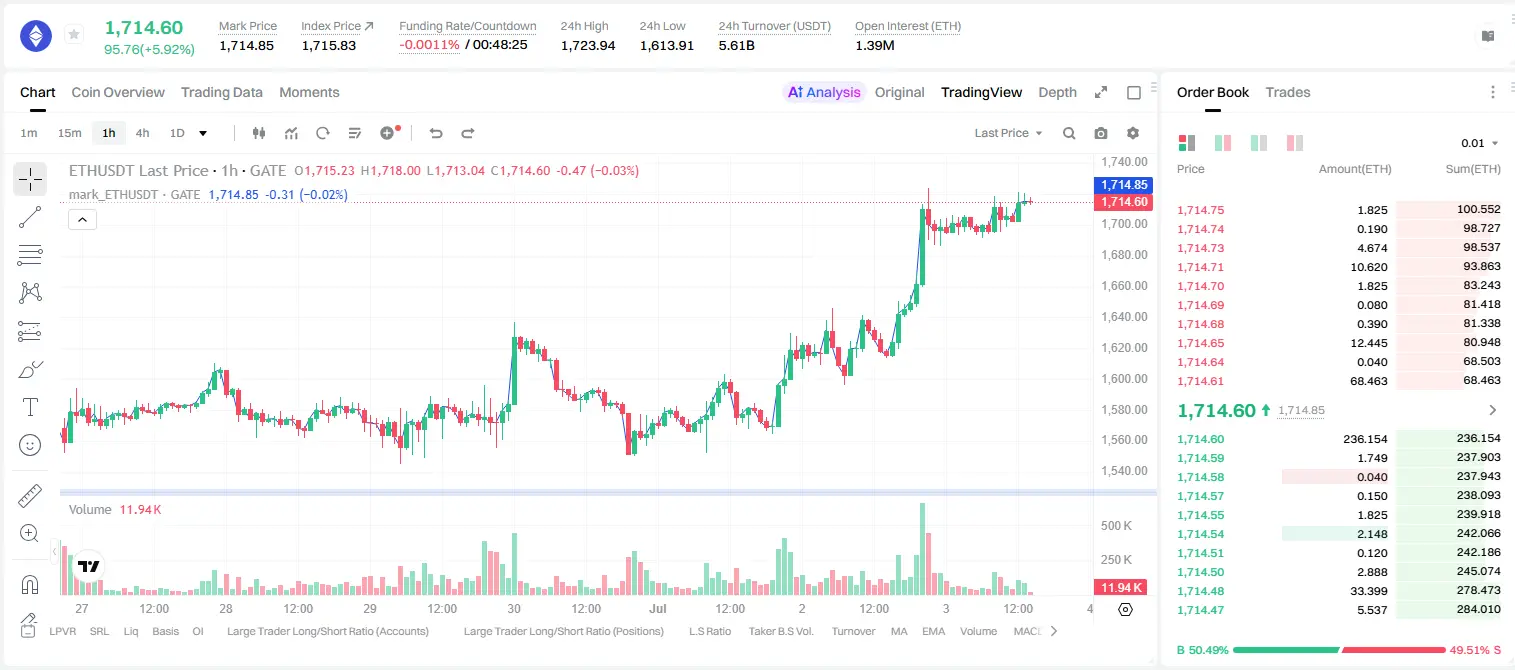Select the text annotation tool
Viewport: 1515px width, 670px height.
tap(30, 407)
